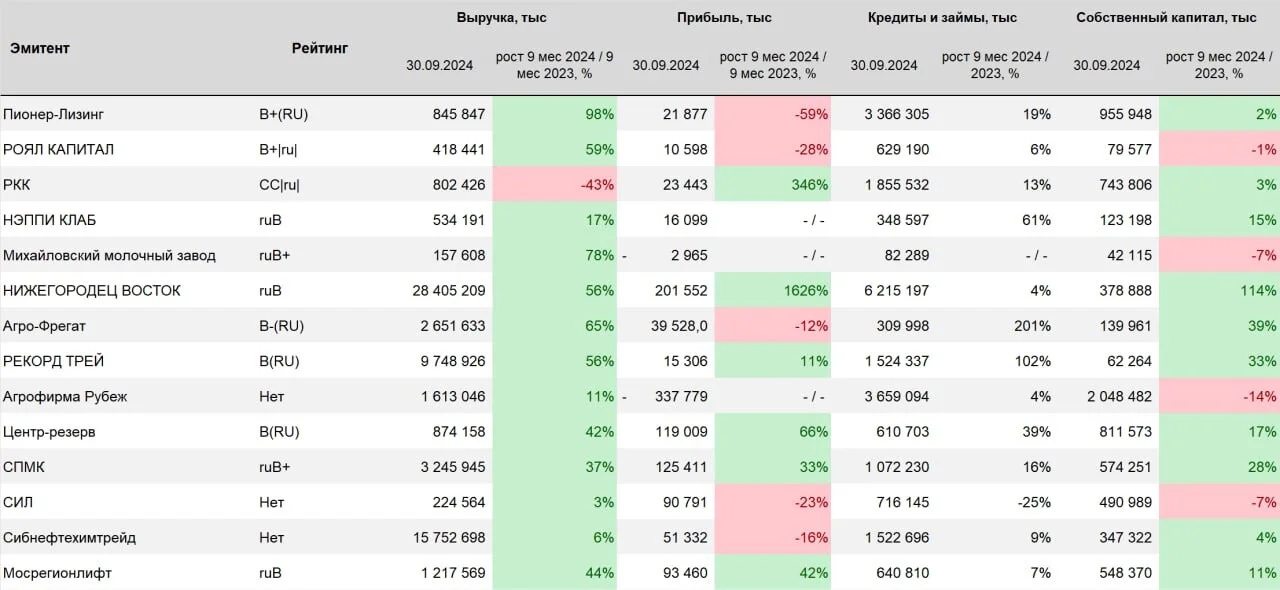Select equity value 79 577
The image size is (1280, 590).
click(1129, 149)
